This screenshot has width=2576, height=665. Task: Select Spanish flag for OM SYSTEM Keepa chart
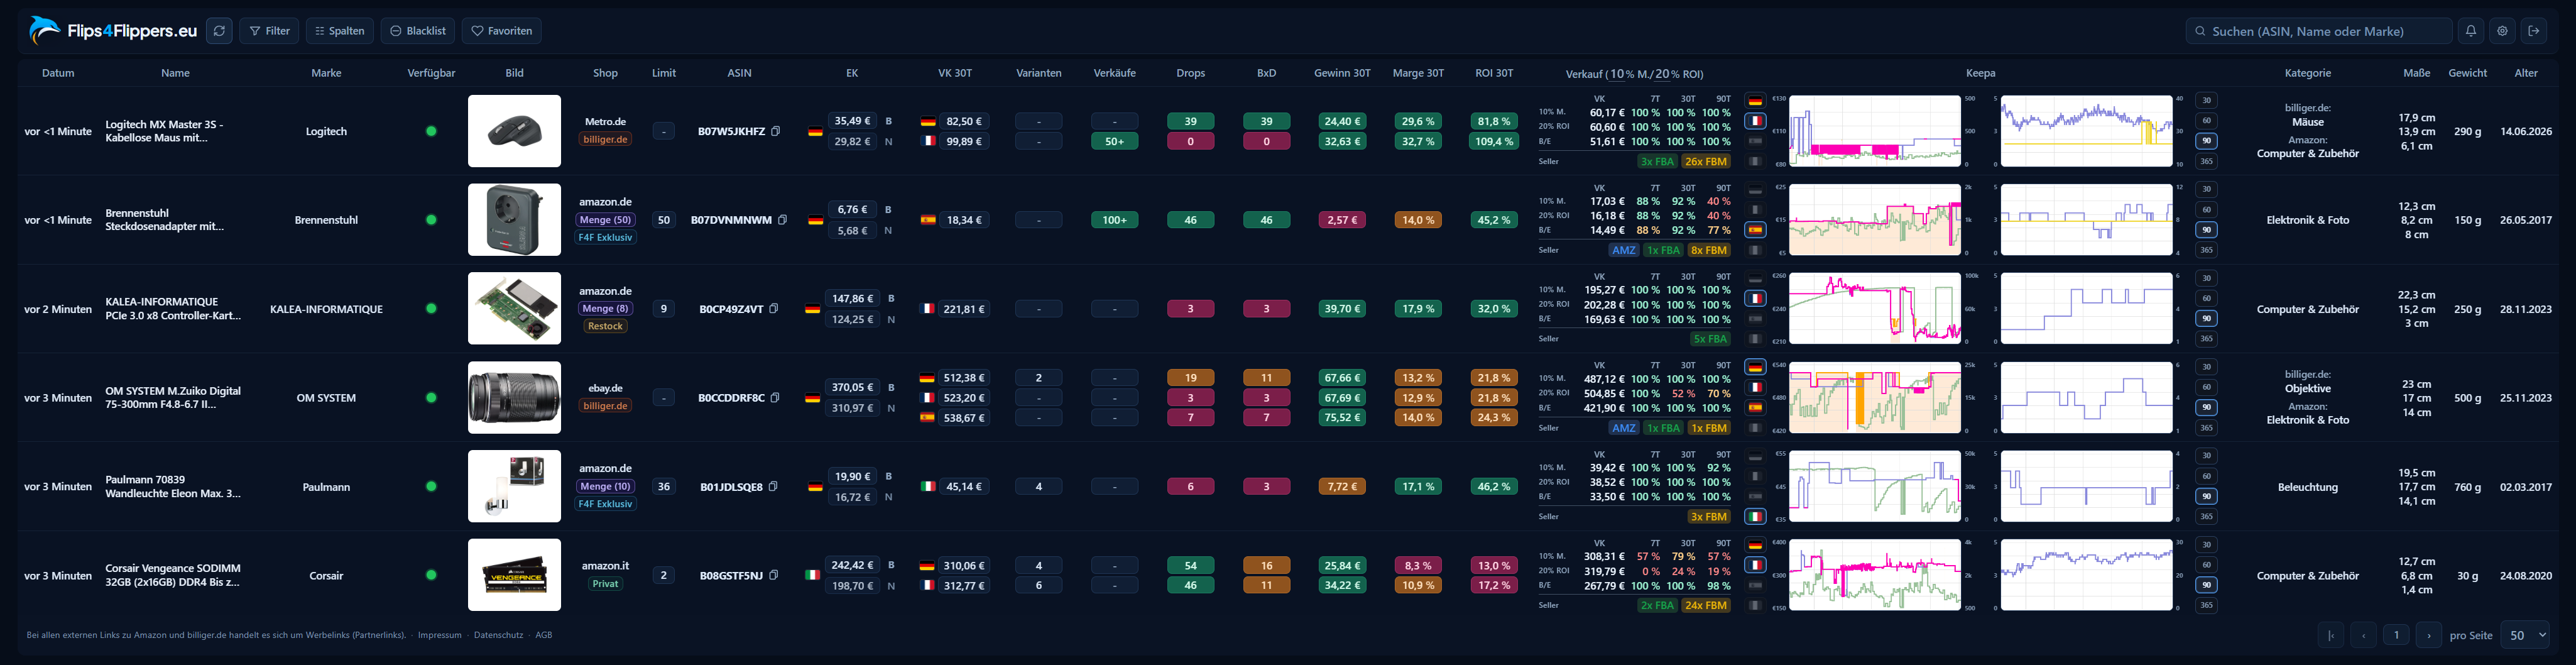1755,407
